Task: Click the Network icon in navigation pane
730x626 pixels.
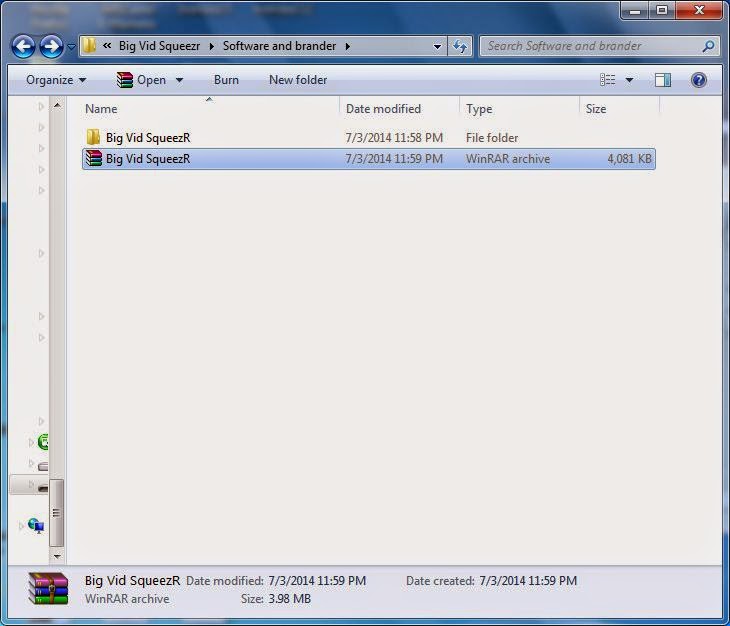Action: (x=36, y=526)
